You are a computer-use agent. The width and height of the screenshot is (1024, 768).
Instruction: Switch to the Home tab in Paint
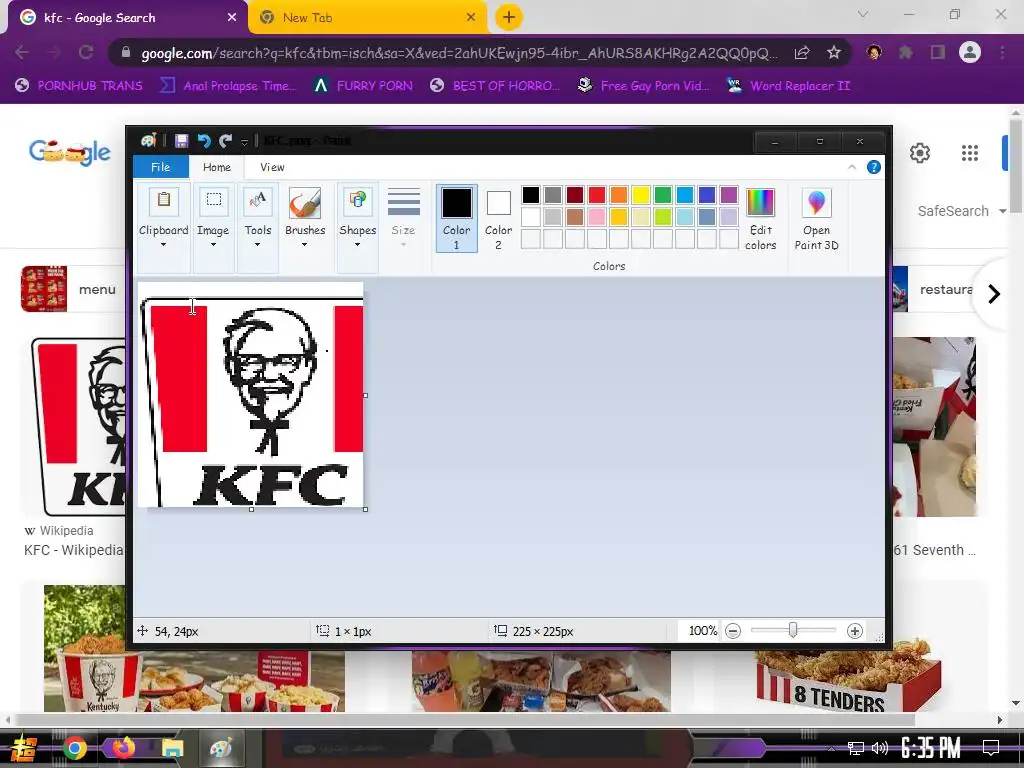[x=217, y=167]
